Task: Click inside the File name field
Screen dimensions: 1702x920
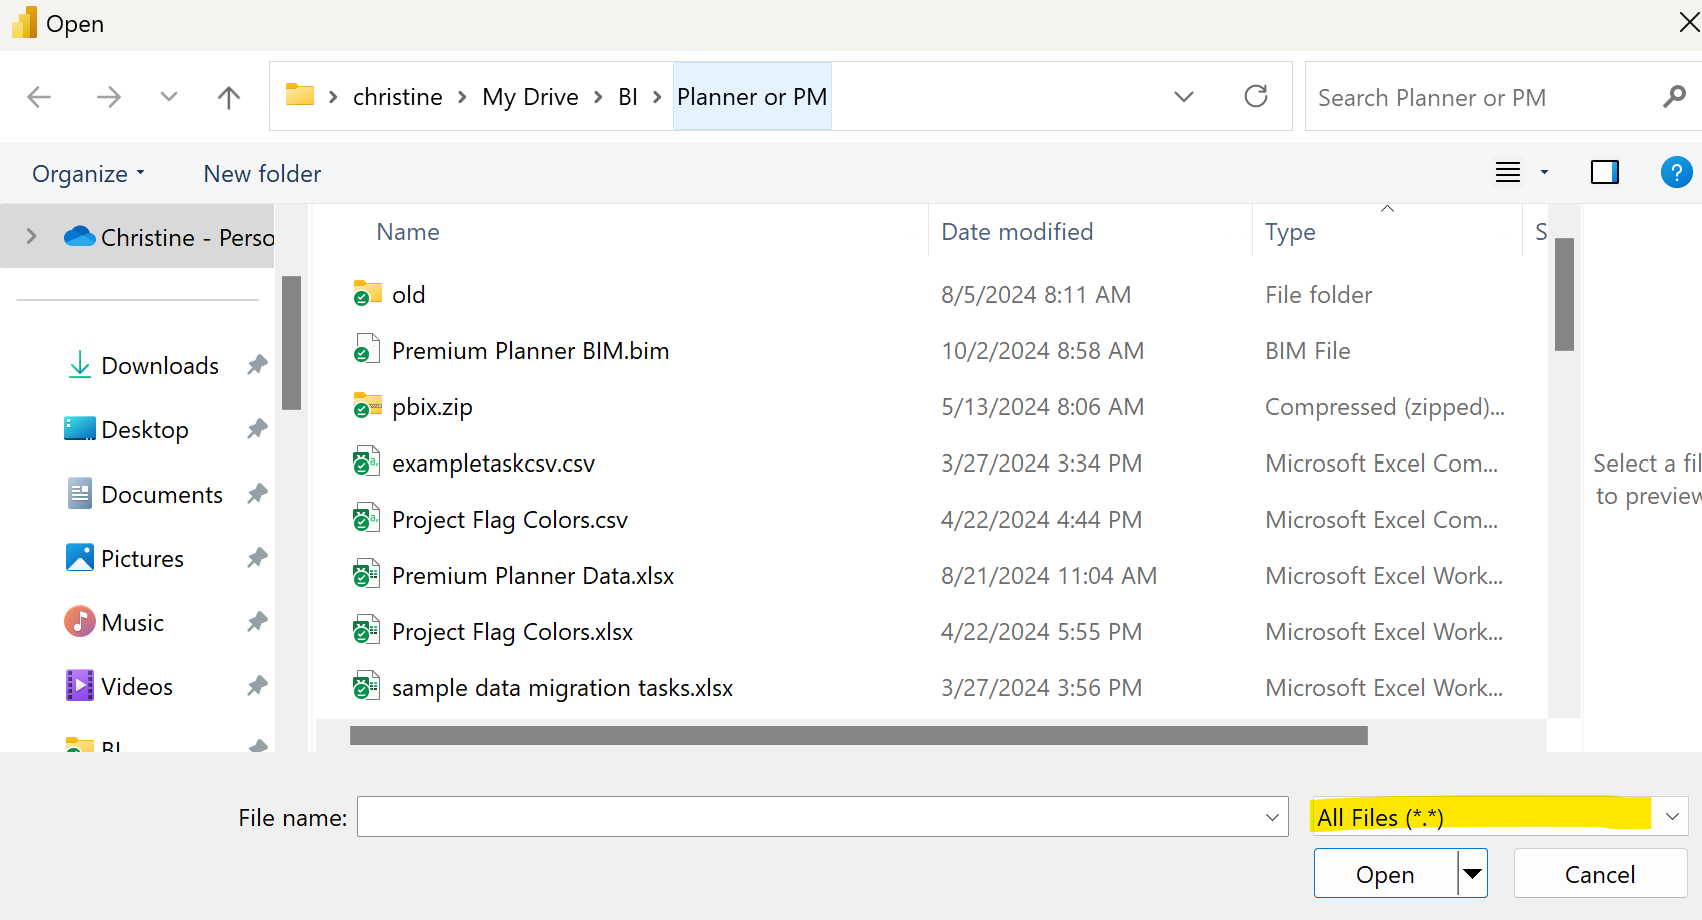Action: click(800, 816)
